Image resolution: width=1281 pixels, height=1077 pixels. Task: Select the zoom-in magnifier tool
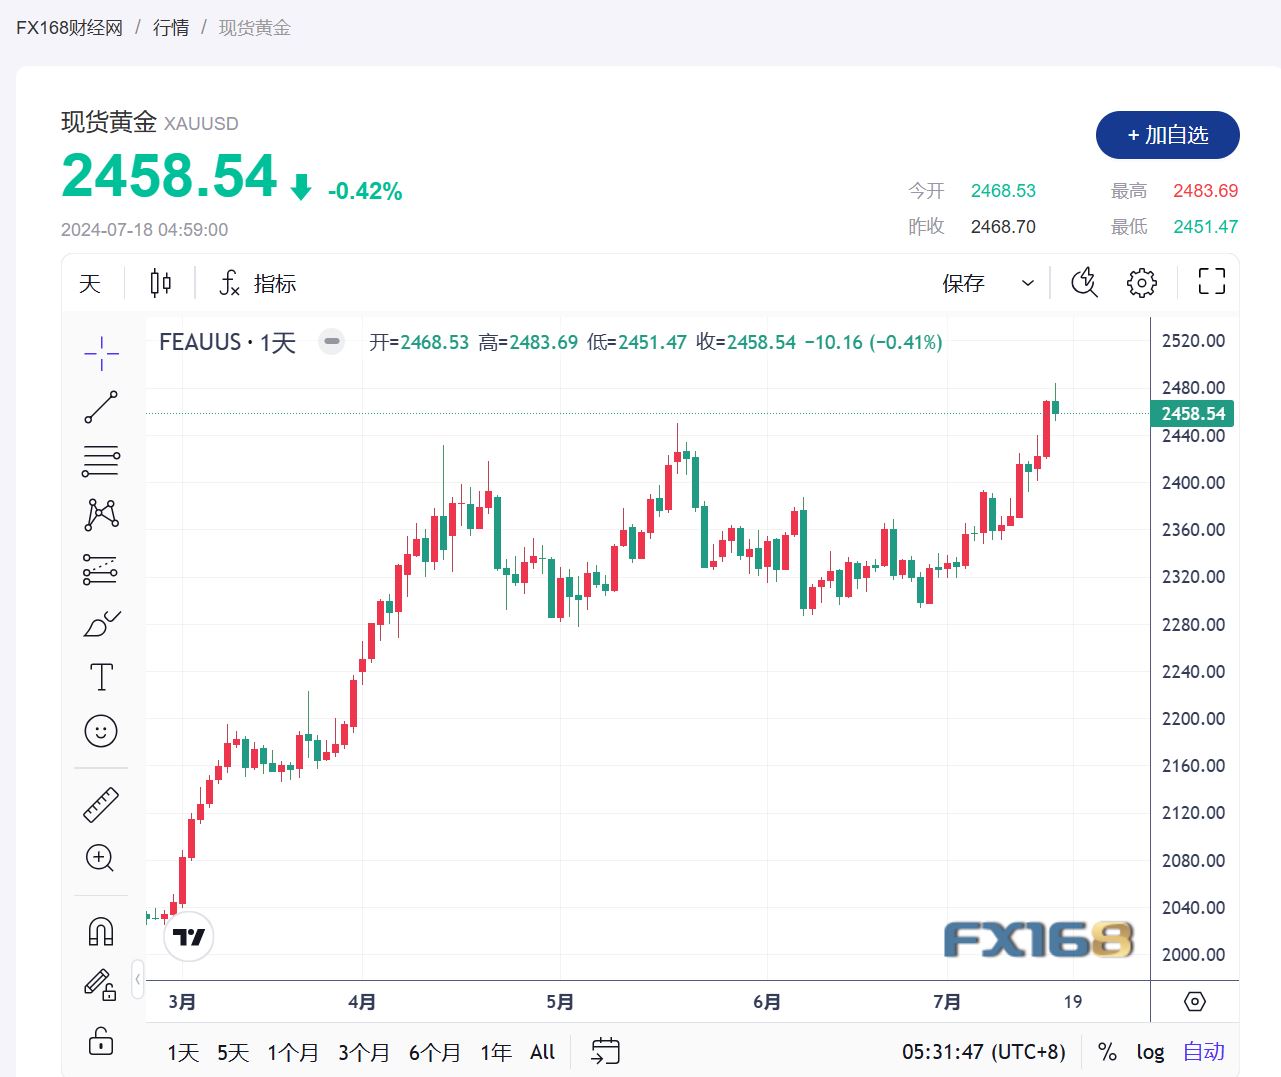point(100,859)
